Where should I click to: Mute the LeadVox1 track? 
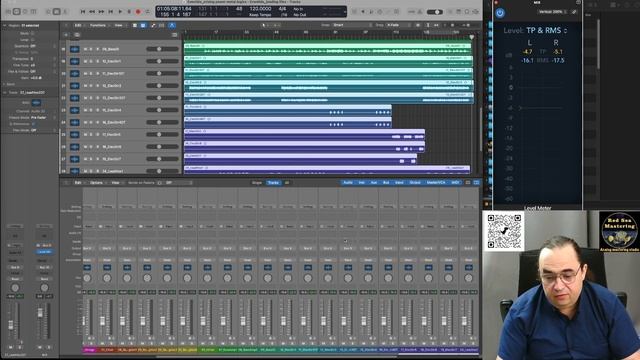85,171
